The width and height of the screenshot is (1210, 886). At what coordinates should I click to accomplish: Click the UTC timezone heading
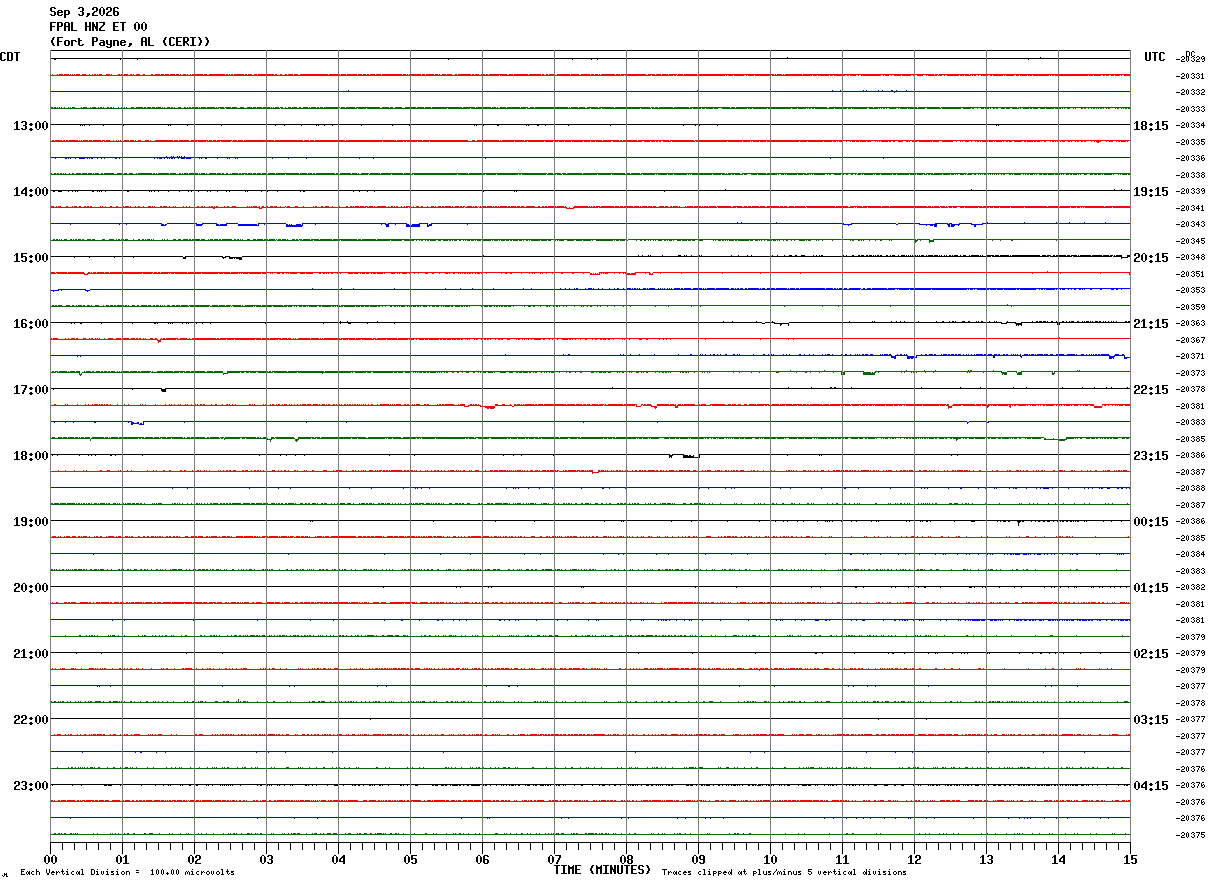coord(1155,57)
